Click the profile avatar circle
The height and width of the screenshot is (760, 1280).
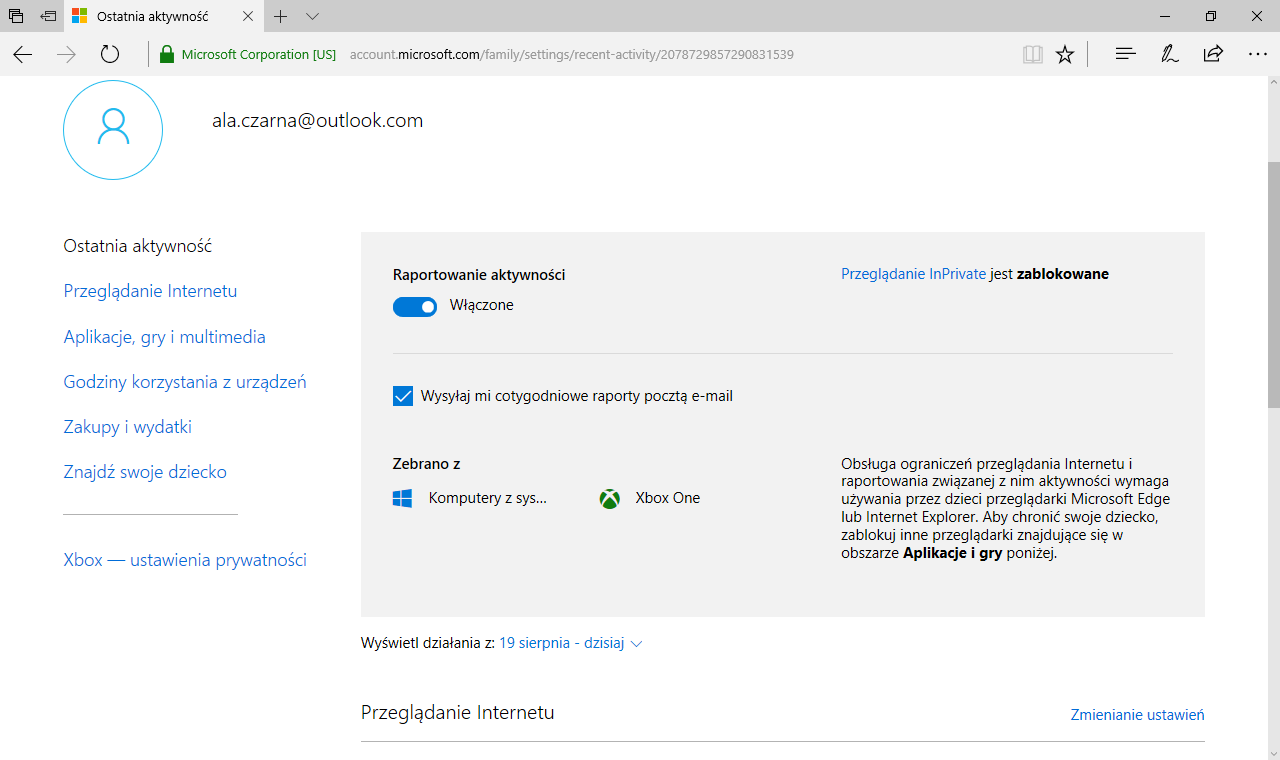pos(113,130)
